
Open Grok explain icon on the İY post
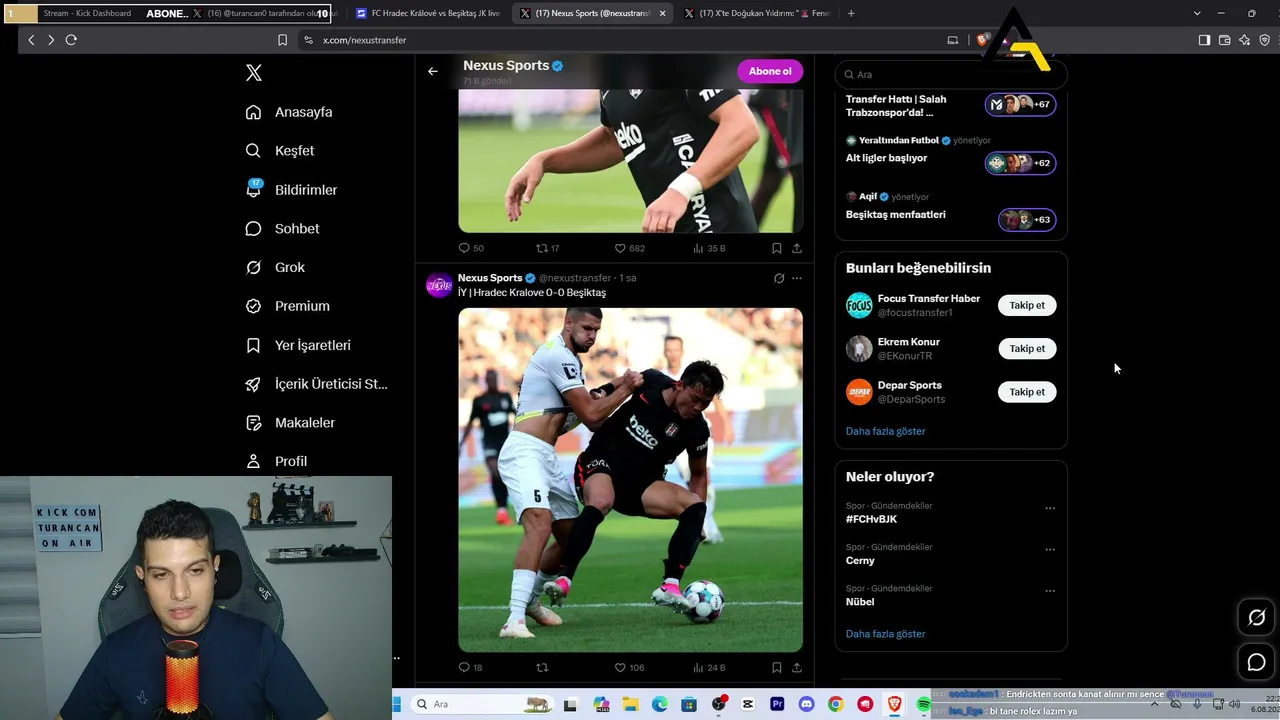(779, 278)
